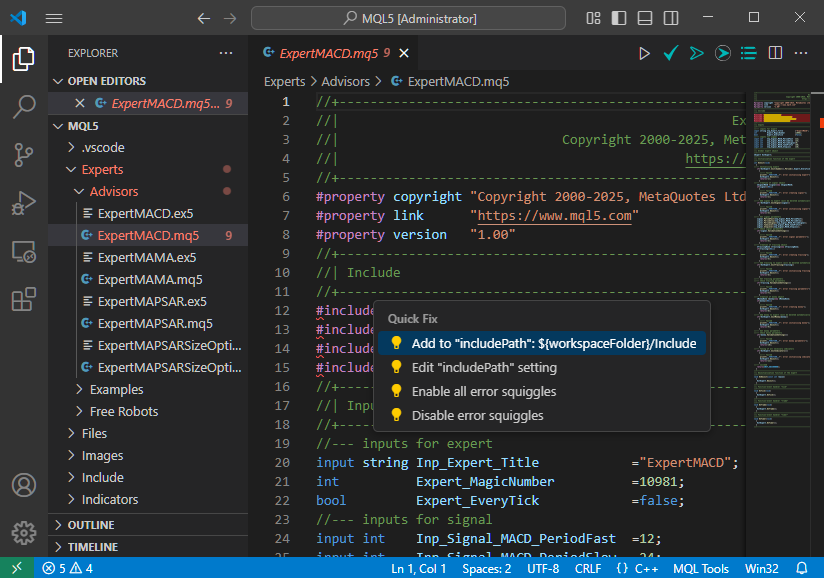Image resolution: width=824 pixels, height=578 pixels.
Task: Toggle secondary side bar visibility
Action: point(671,18)
